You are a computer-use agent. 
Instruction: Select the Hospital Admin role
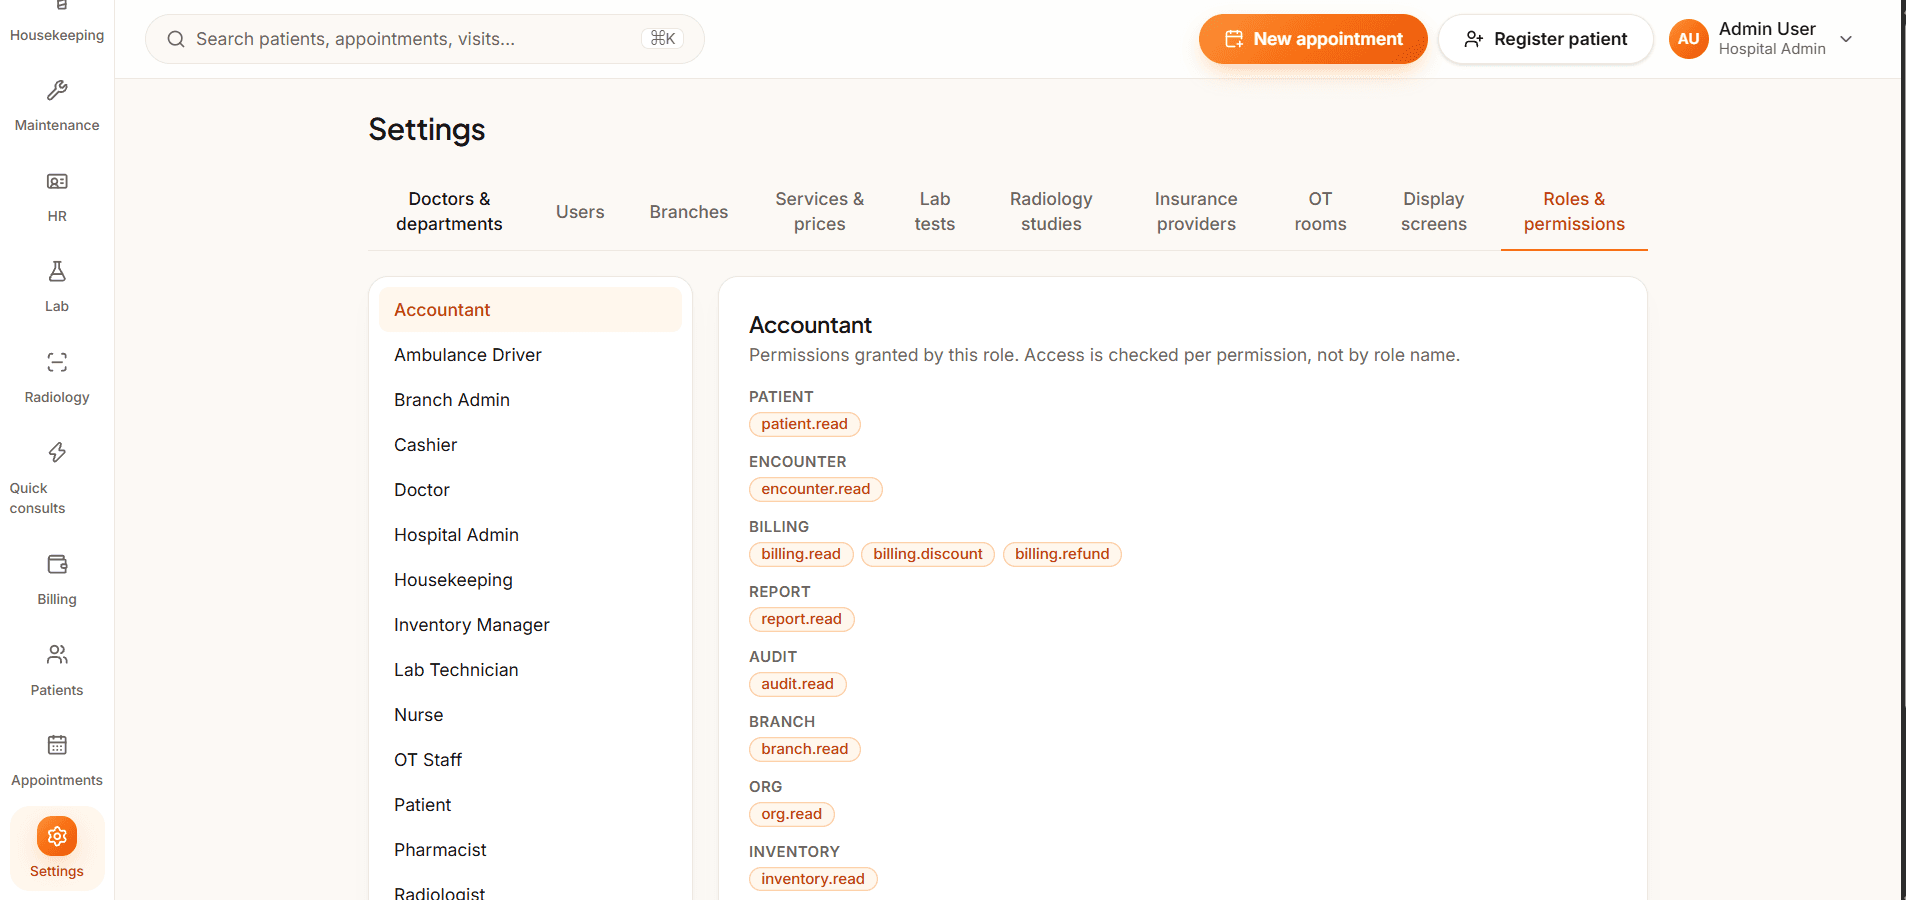click(x=530, y=535)
